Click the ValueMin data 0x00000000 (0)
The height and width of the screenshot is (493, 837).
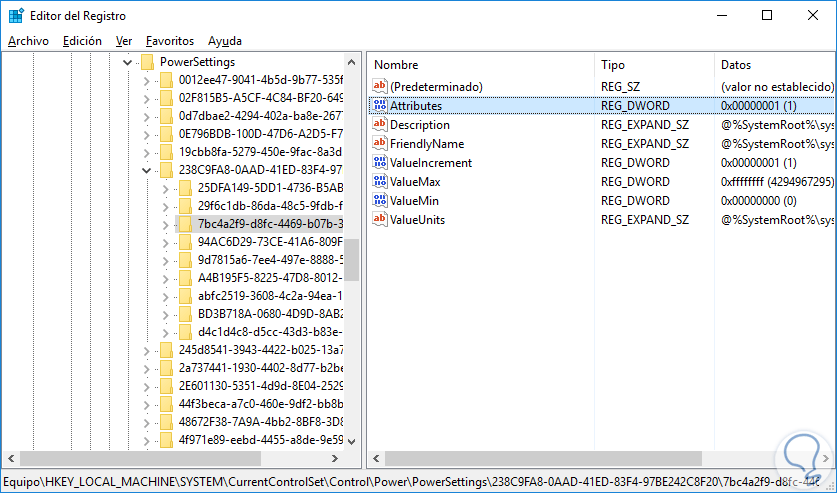click(759, 201)
